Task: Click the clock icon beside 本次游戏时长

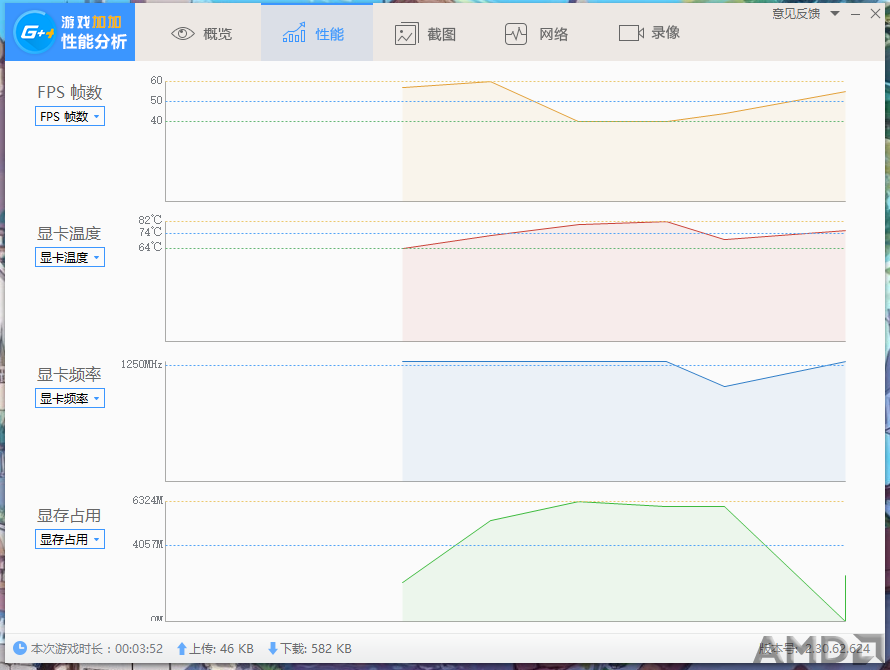Action: click(20, 648)
